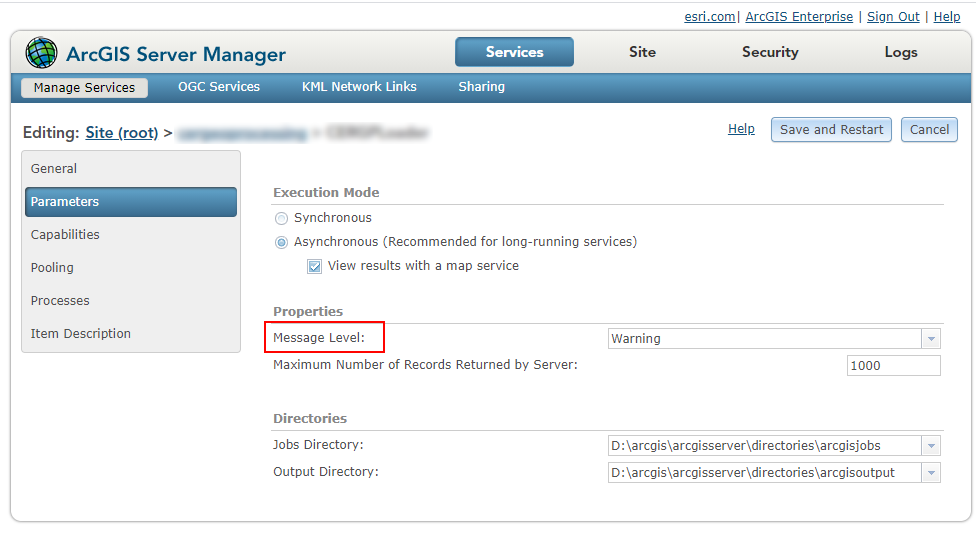Open the General settings section
The width and height of the screenshot is (976, 543).
click(131, 169)
